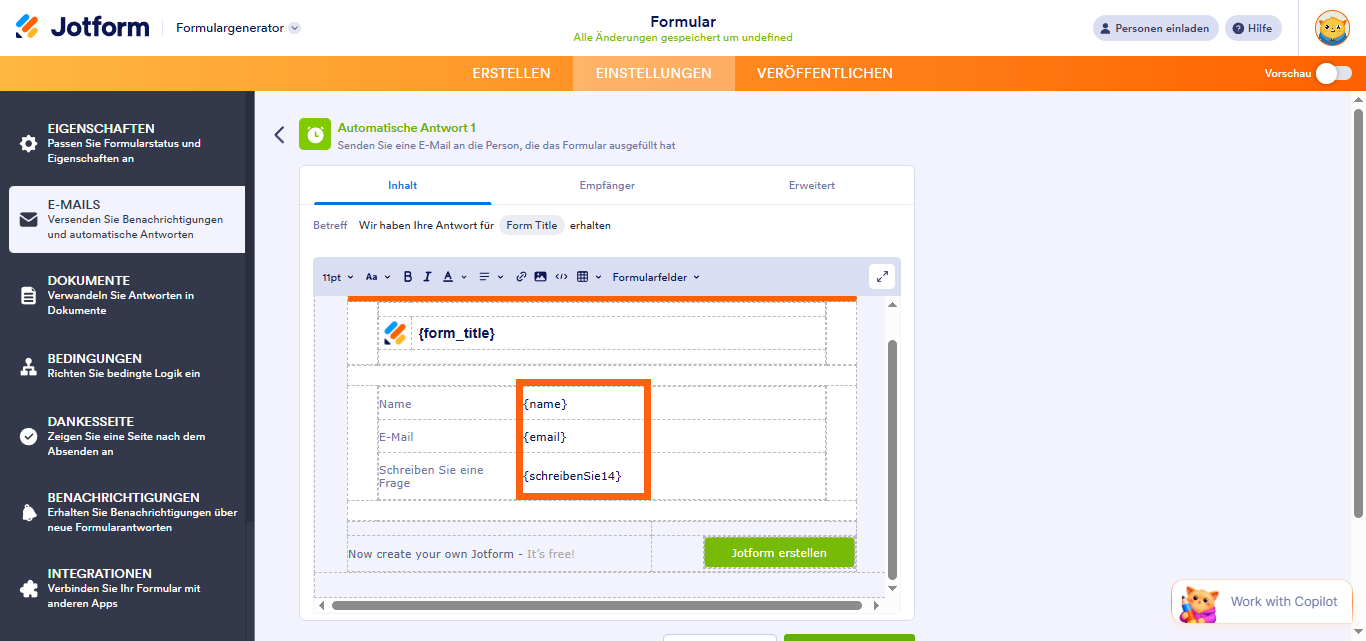
Task: Open the VERÖFFENTLICHEN tab
Action: (824, 73)
